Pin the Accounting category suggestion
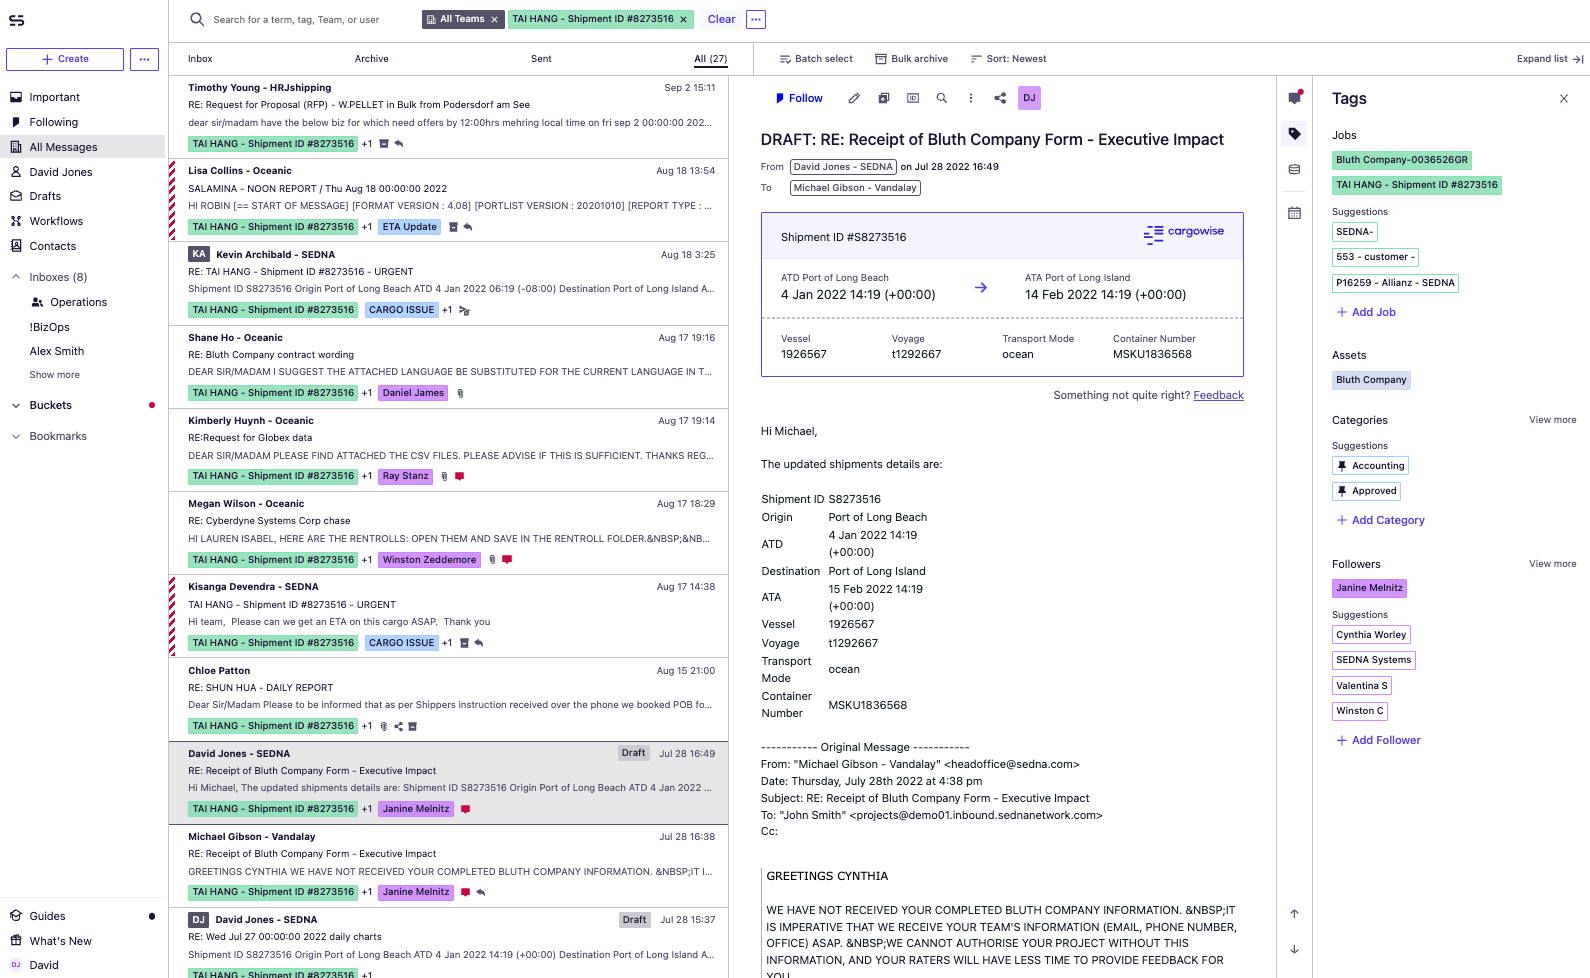The image size is (1590, 978). pos(1342,466)
